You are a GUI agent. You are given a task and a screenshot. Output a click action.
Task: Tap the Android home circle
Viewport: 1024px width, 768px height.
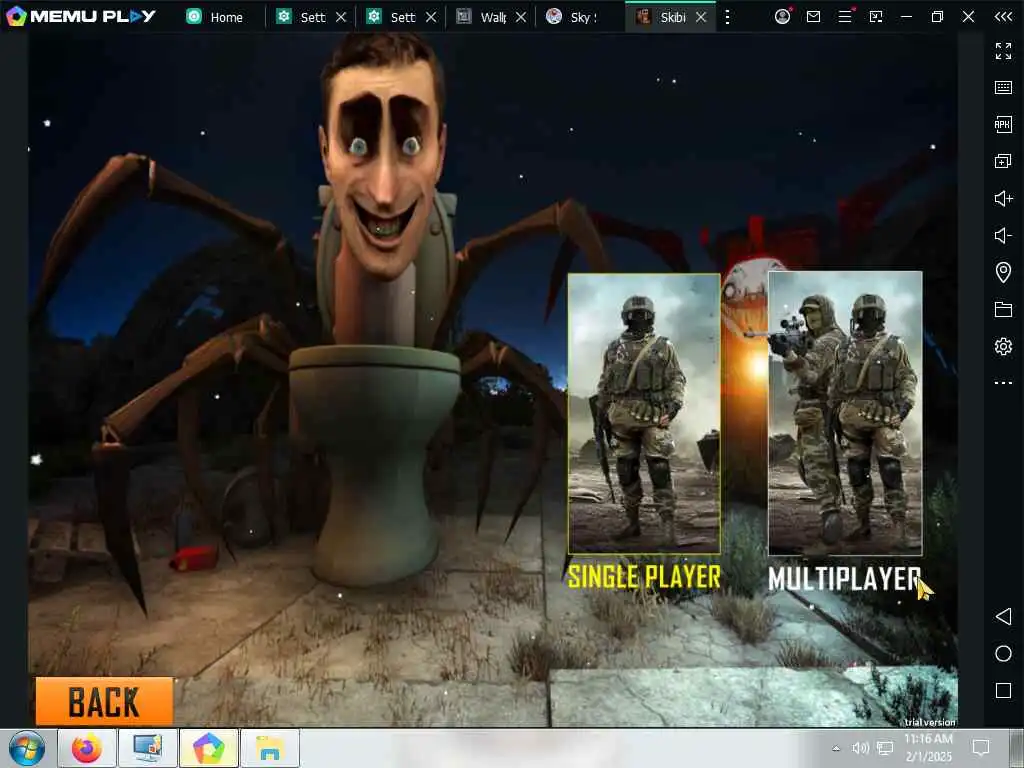[1003, 653]
